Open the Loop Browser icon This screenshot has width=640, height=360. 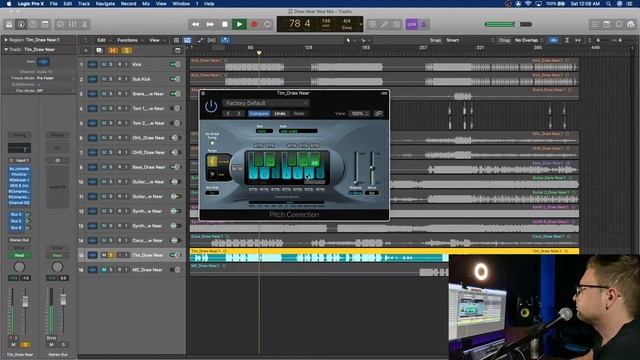619,24
